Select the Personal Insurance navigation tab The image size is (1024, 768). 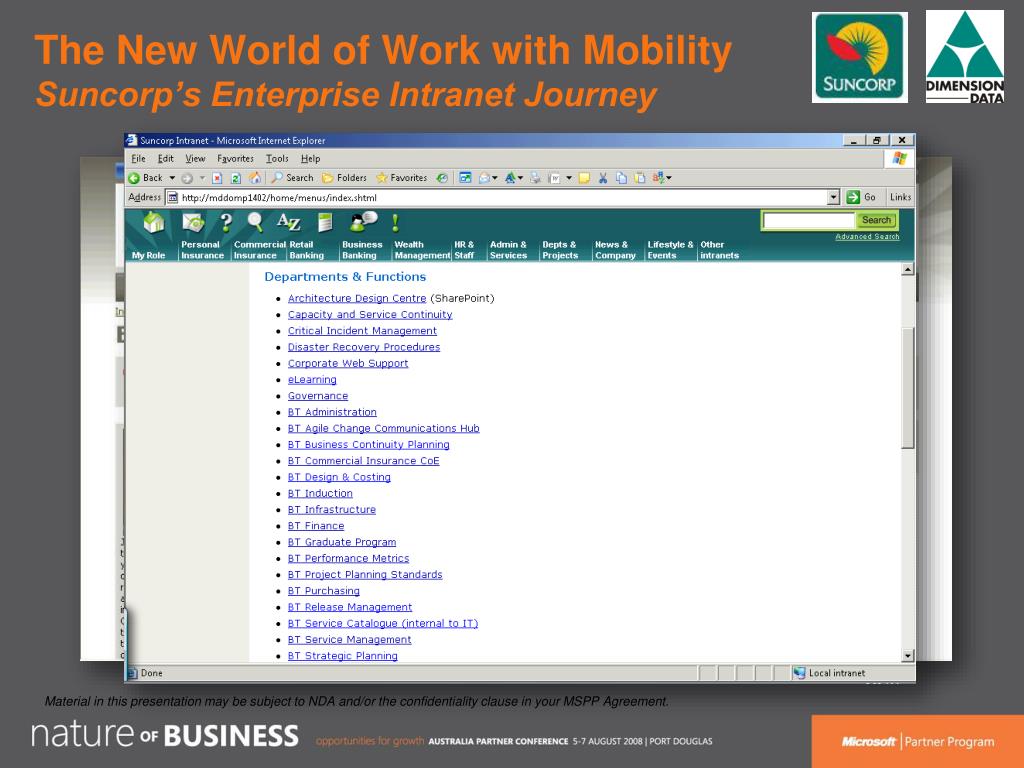[x=202, y=250]
